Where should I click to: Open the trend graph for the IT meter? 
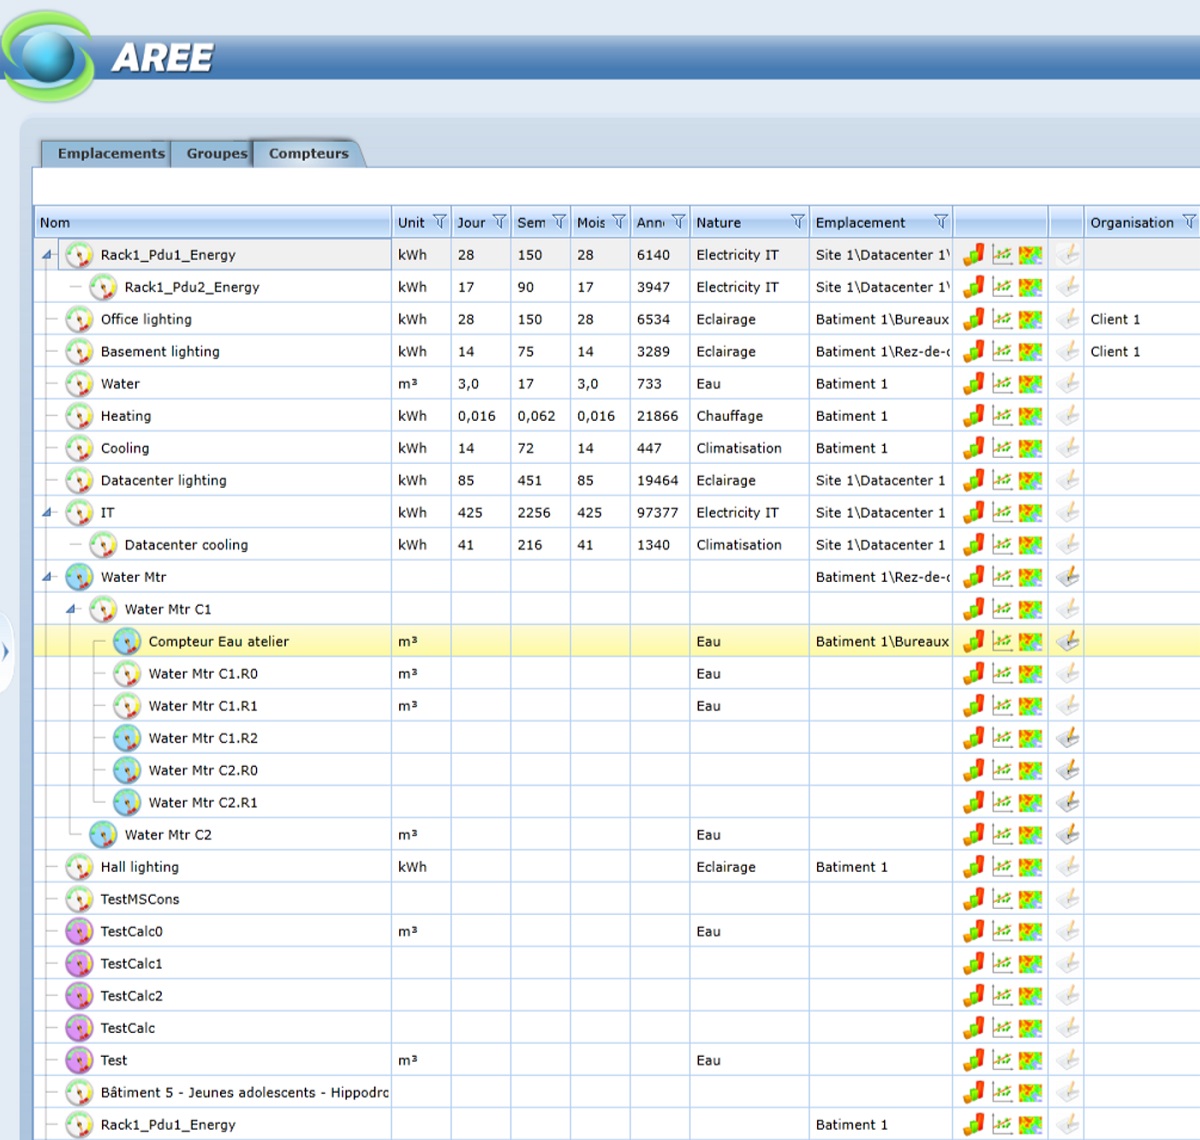(1002, 512)
